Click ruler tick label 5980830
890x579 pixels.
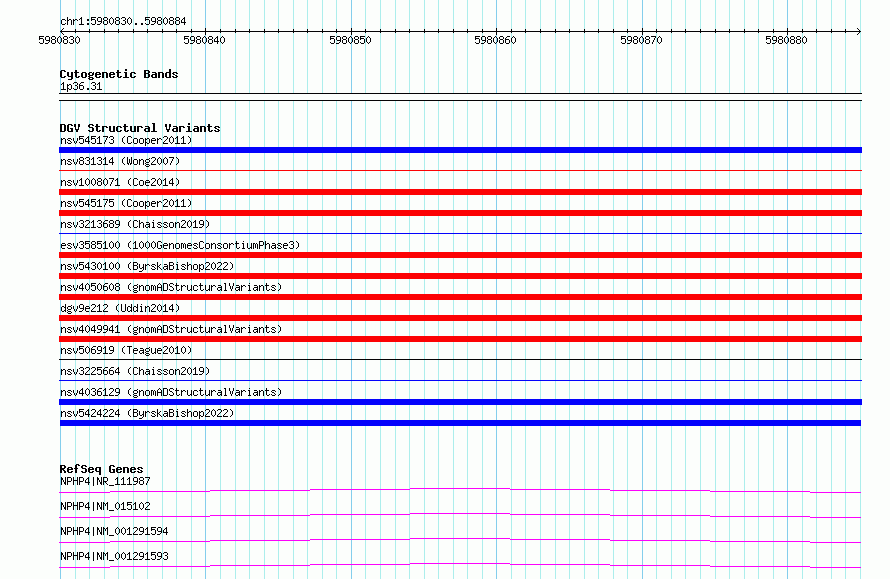[60, 40]
